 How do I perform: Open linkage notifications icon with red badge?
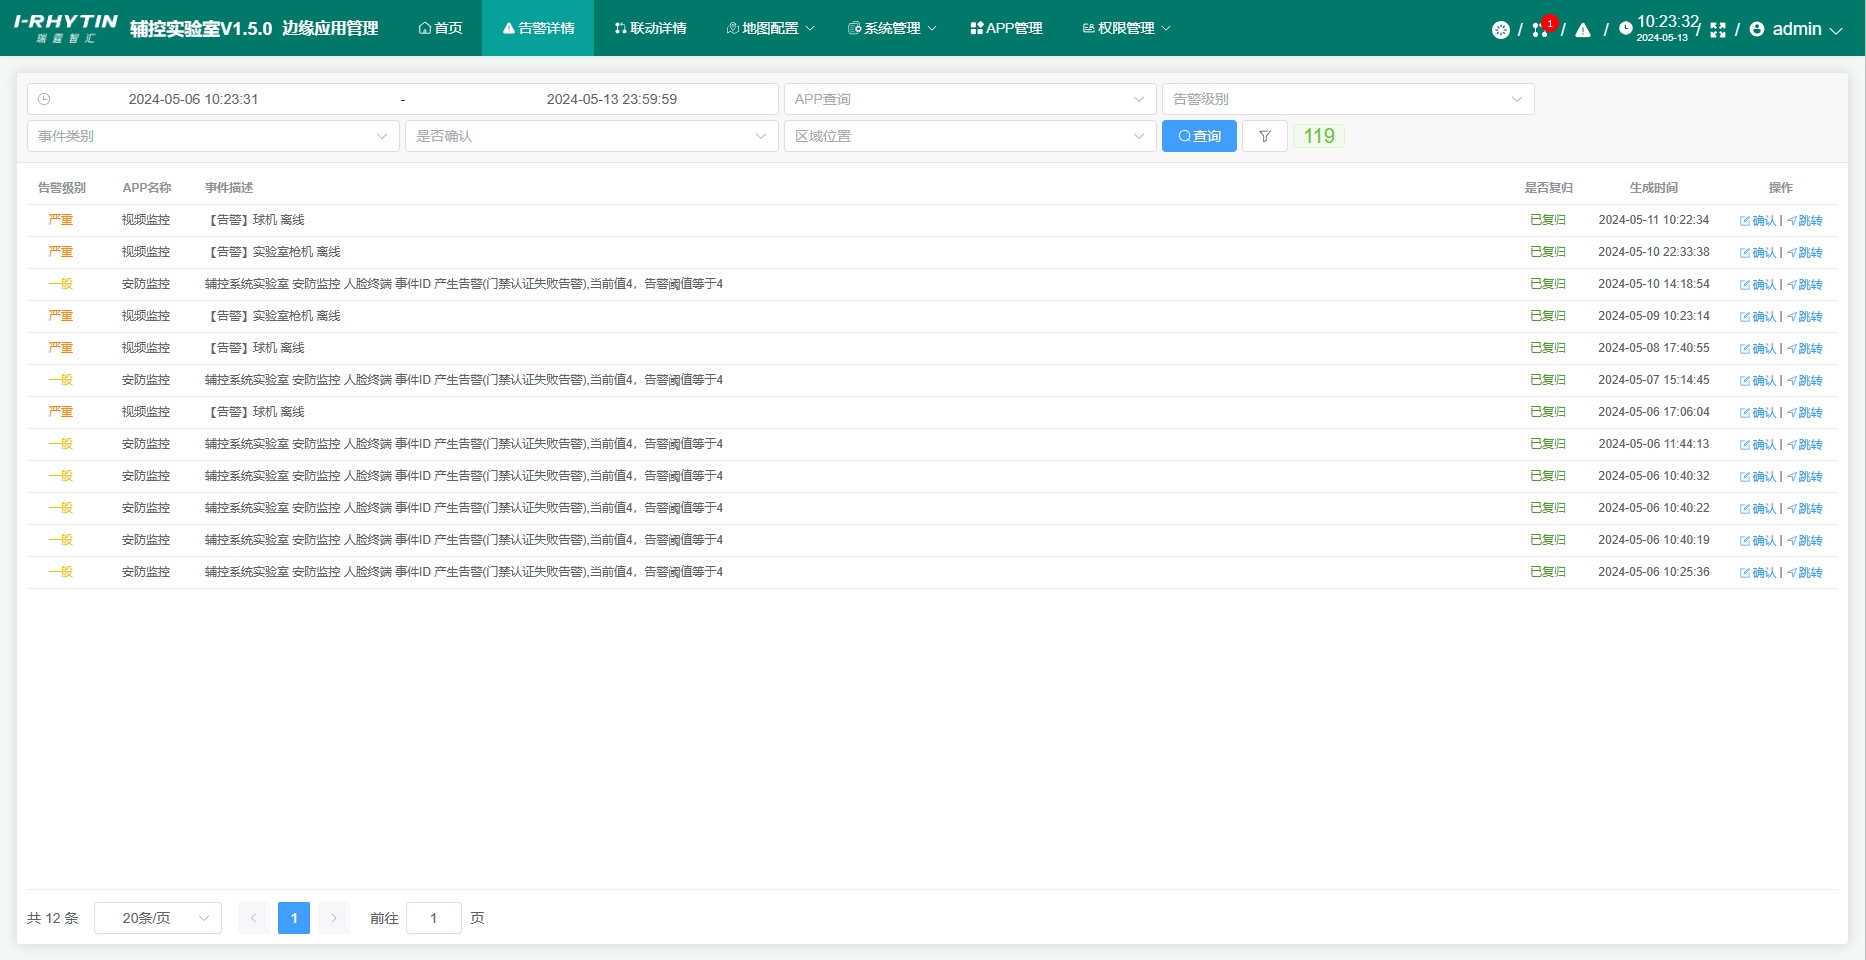point(1541,29)
